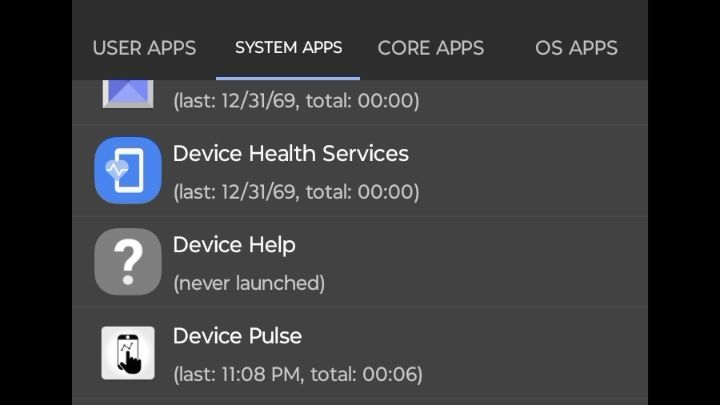720x405 pixels.
Task: Open the Device Health Services app icon
Action: point(128,170)
